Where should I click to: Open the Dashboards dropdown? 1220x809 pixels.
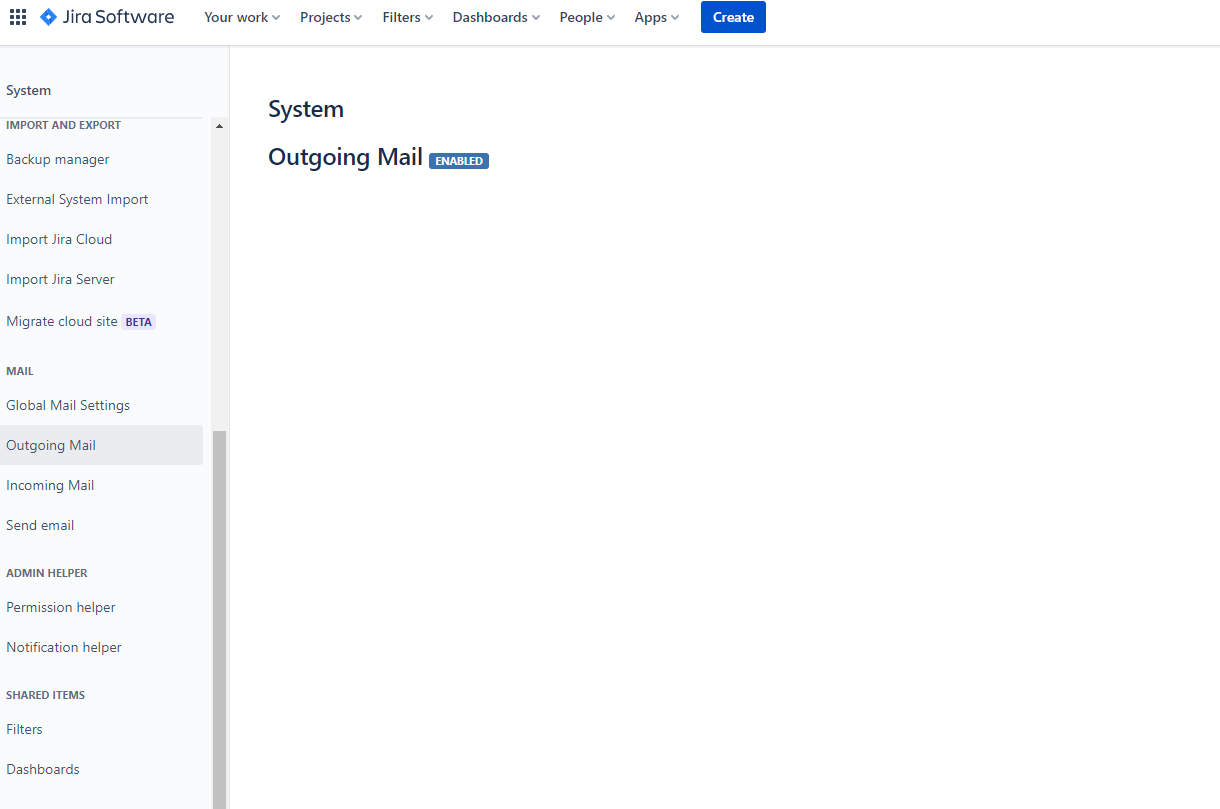pos(495,17)
